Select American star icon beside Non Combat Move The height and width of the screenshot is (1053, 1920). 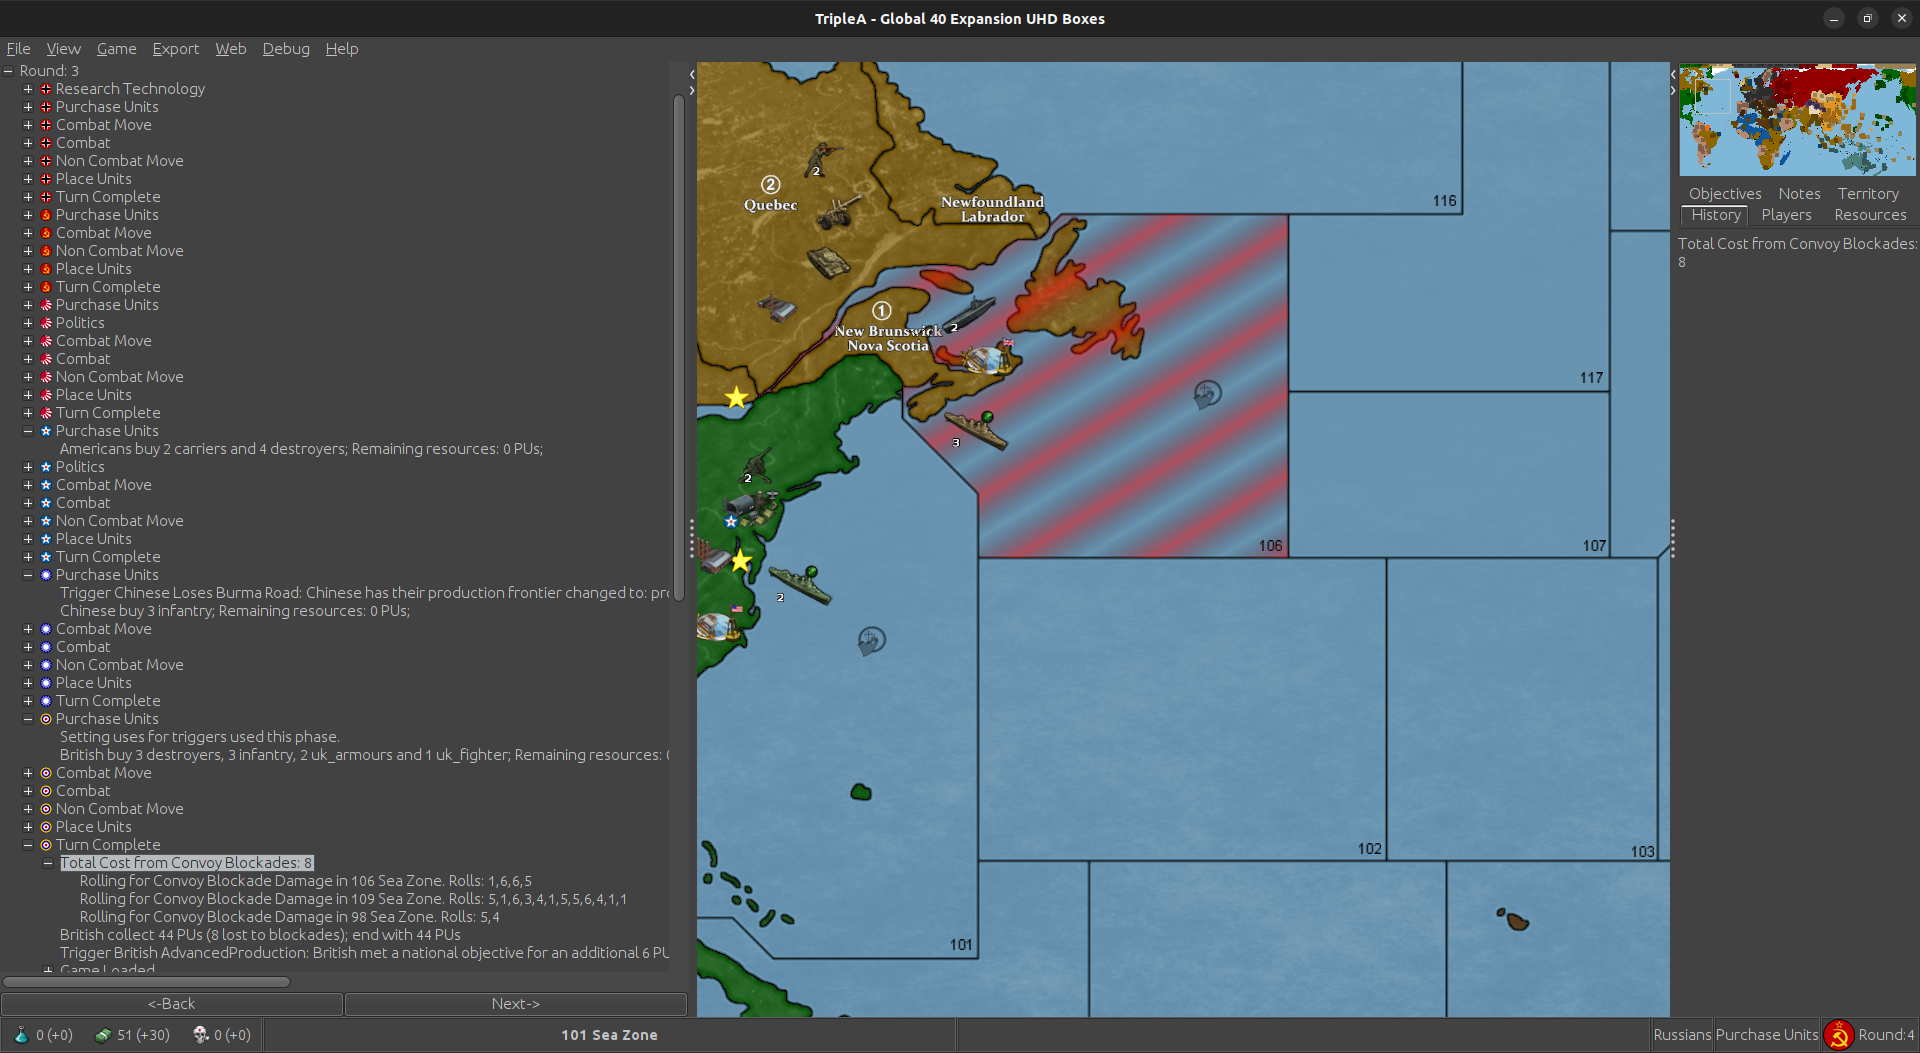[46, 521]
